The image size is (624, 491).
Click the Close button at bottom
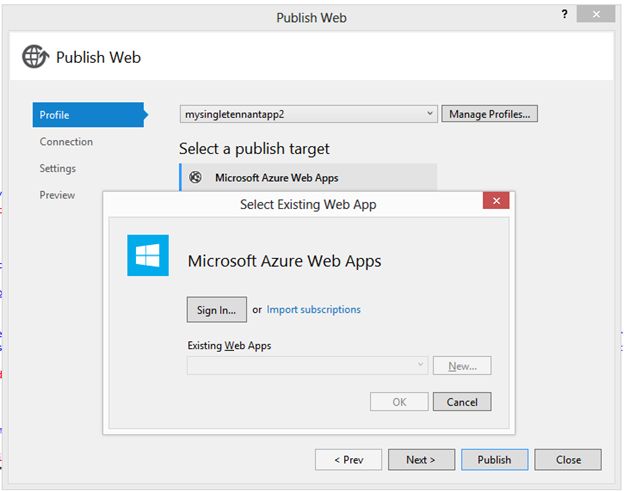(568, 460)
